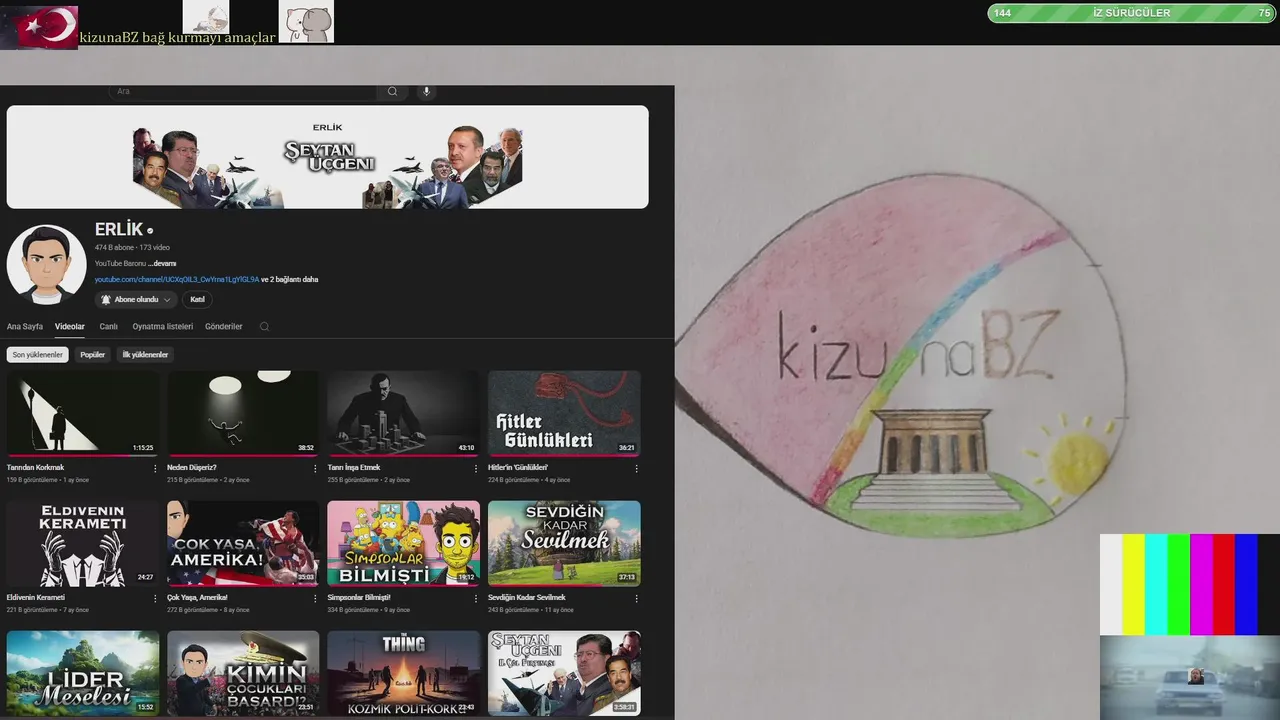This screenshot has height=720, width=1280.
Task: Select the İlk yüklenenler filter chip
Action: (145, 355)
